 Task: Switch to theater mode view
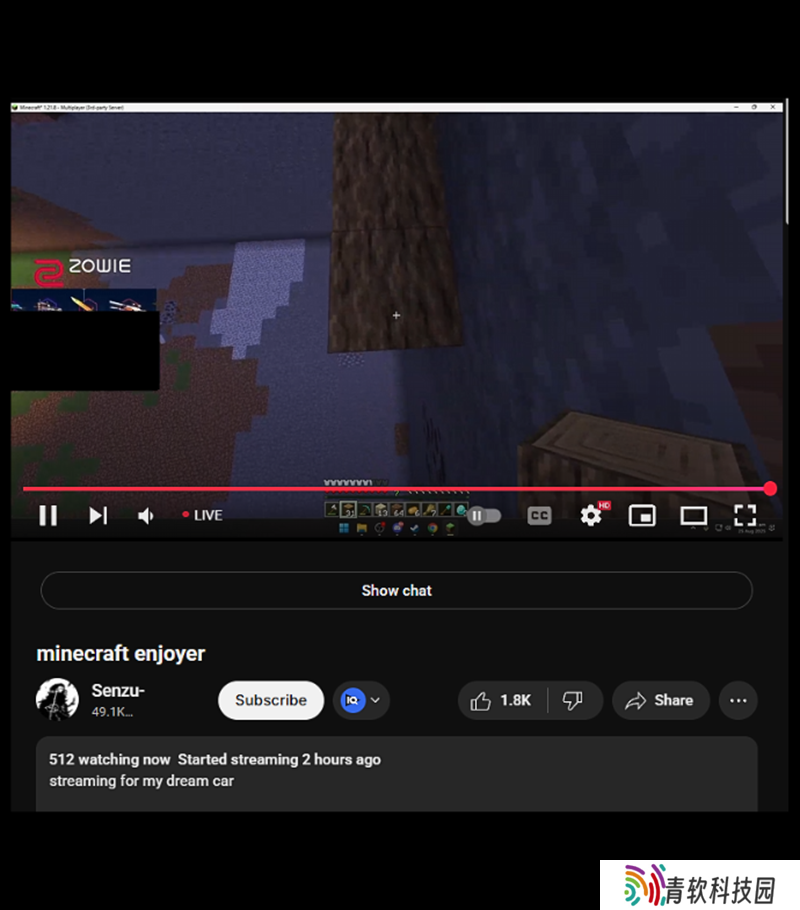693,515
